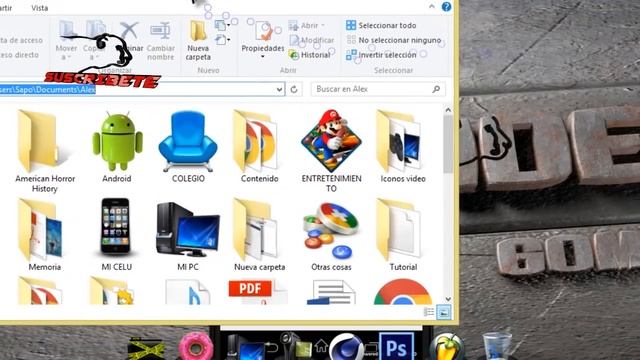Open the home icon in the dock
640x360 pixels.
pos(321,346)
